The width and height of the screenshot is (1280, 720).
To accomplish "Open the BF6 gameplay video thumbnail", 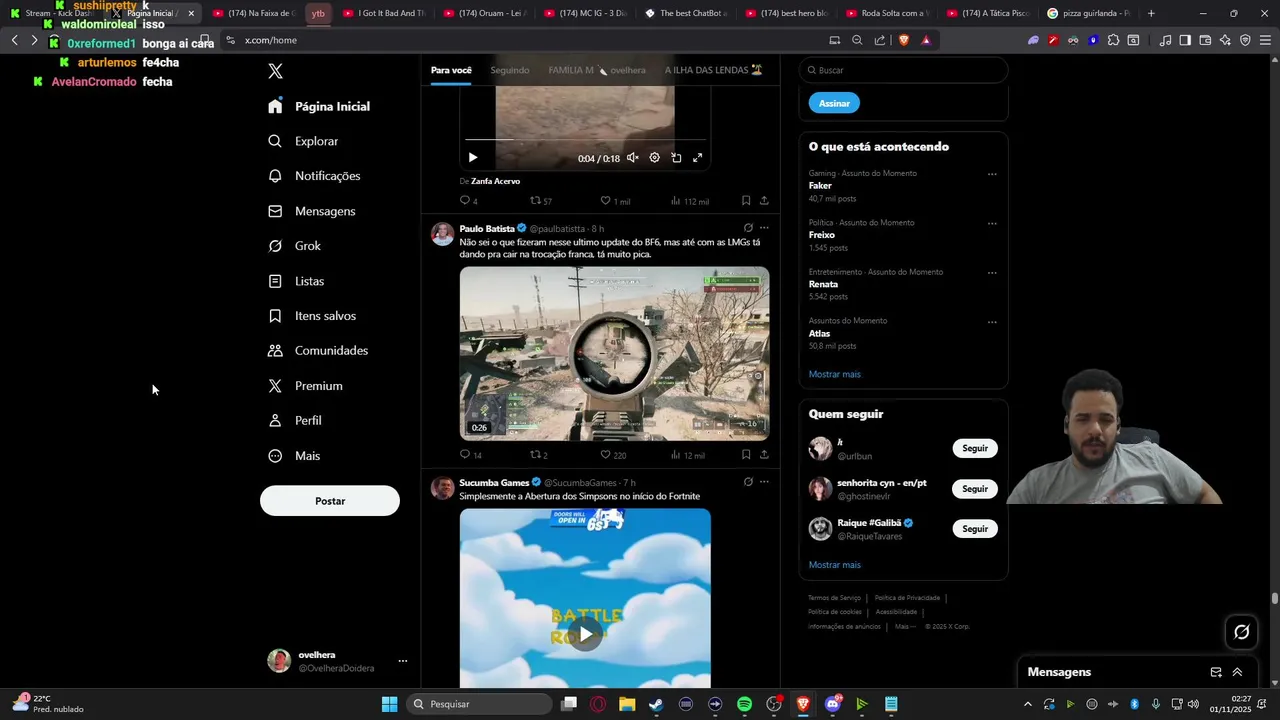I will pyautogui.click(x=614, y=353).
